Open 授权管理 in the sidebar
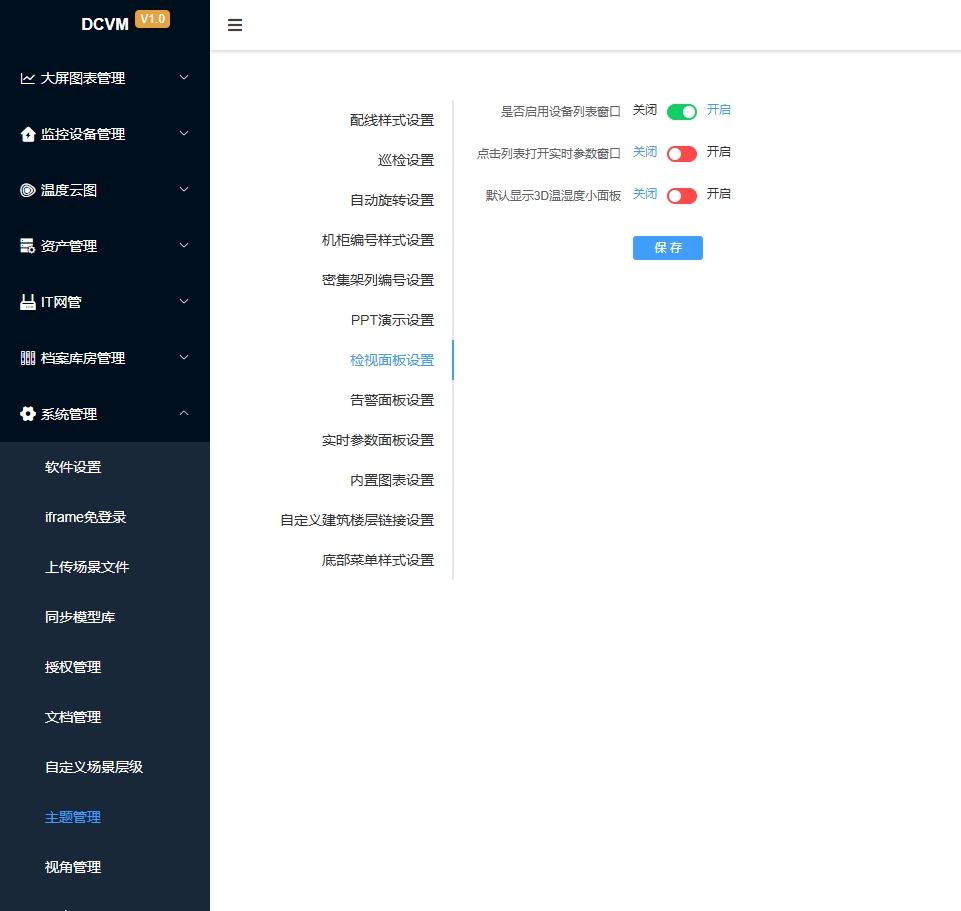961x911 pixels. click(x=73, y=667)
